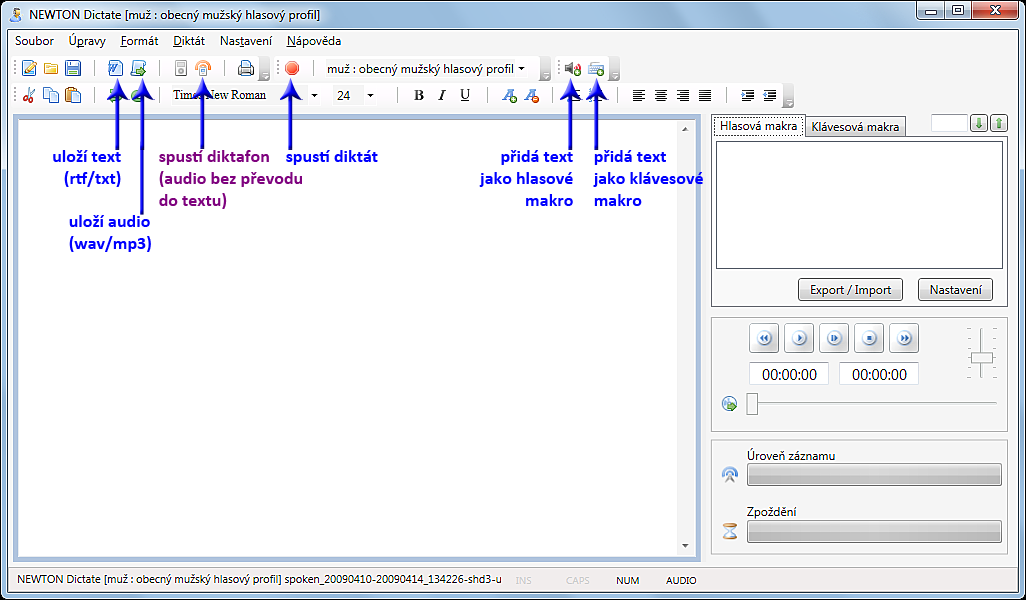Open the Nastavení menu in menu bar
Screen dimensions: 1026x600
[x=246, y=41]
